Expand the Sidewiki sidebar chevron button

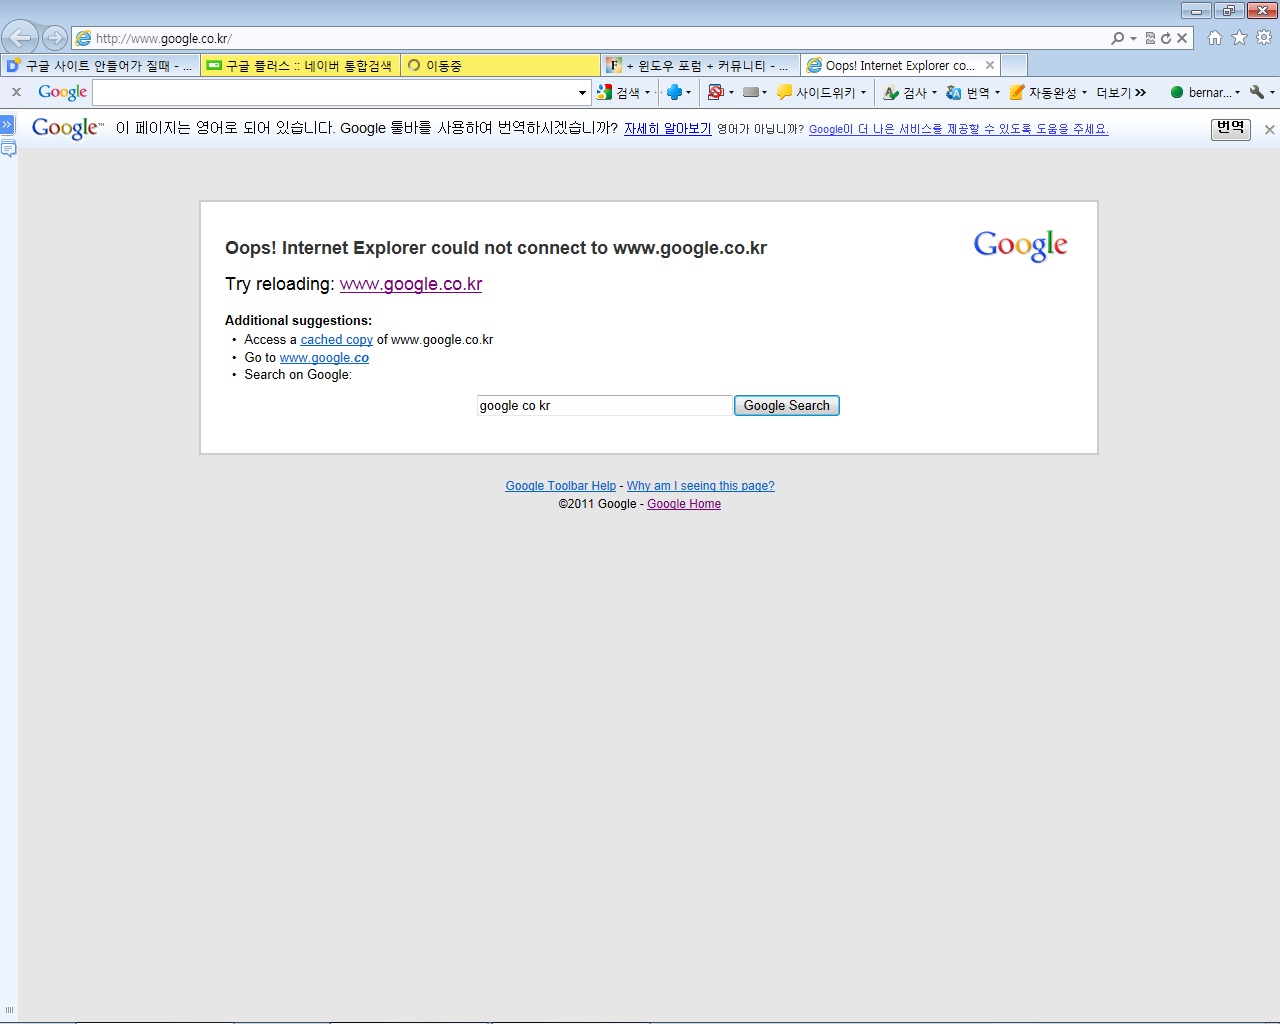click(7, 125)
